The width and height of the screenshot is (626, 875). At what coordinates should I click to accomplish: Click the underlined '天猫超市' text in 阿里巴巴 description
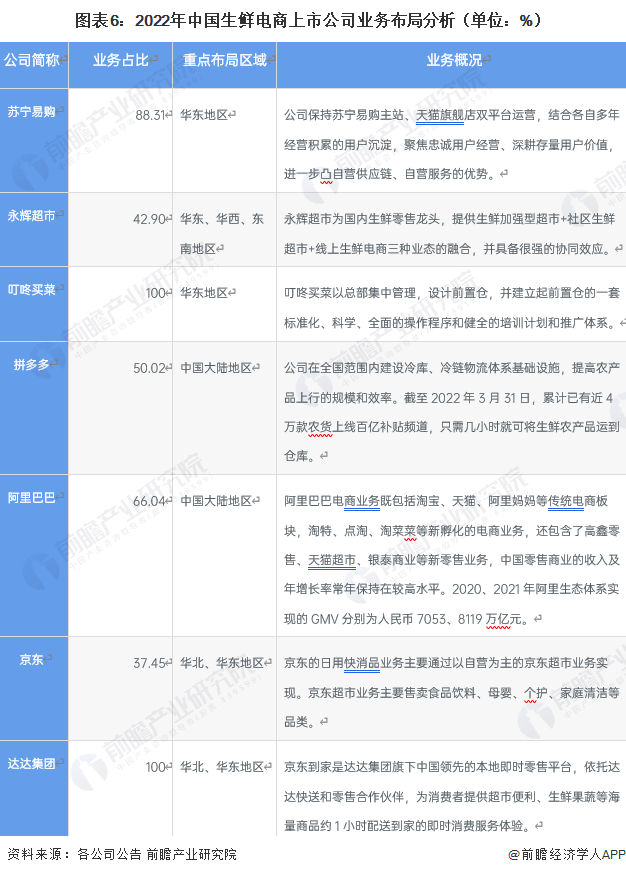click(332, 560)
